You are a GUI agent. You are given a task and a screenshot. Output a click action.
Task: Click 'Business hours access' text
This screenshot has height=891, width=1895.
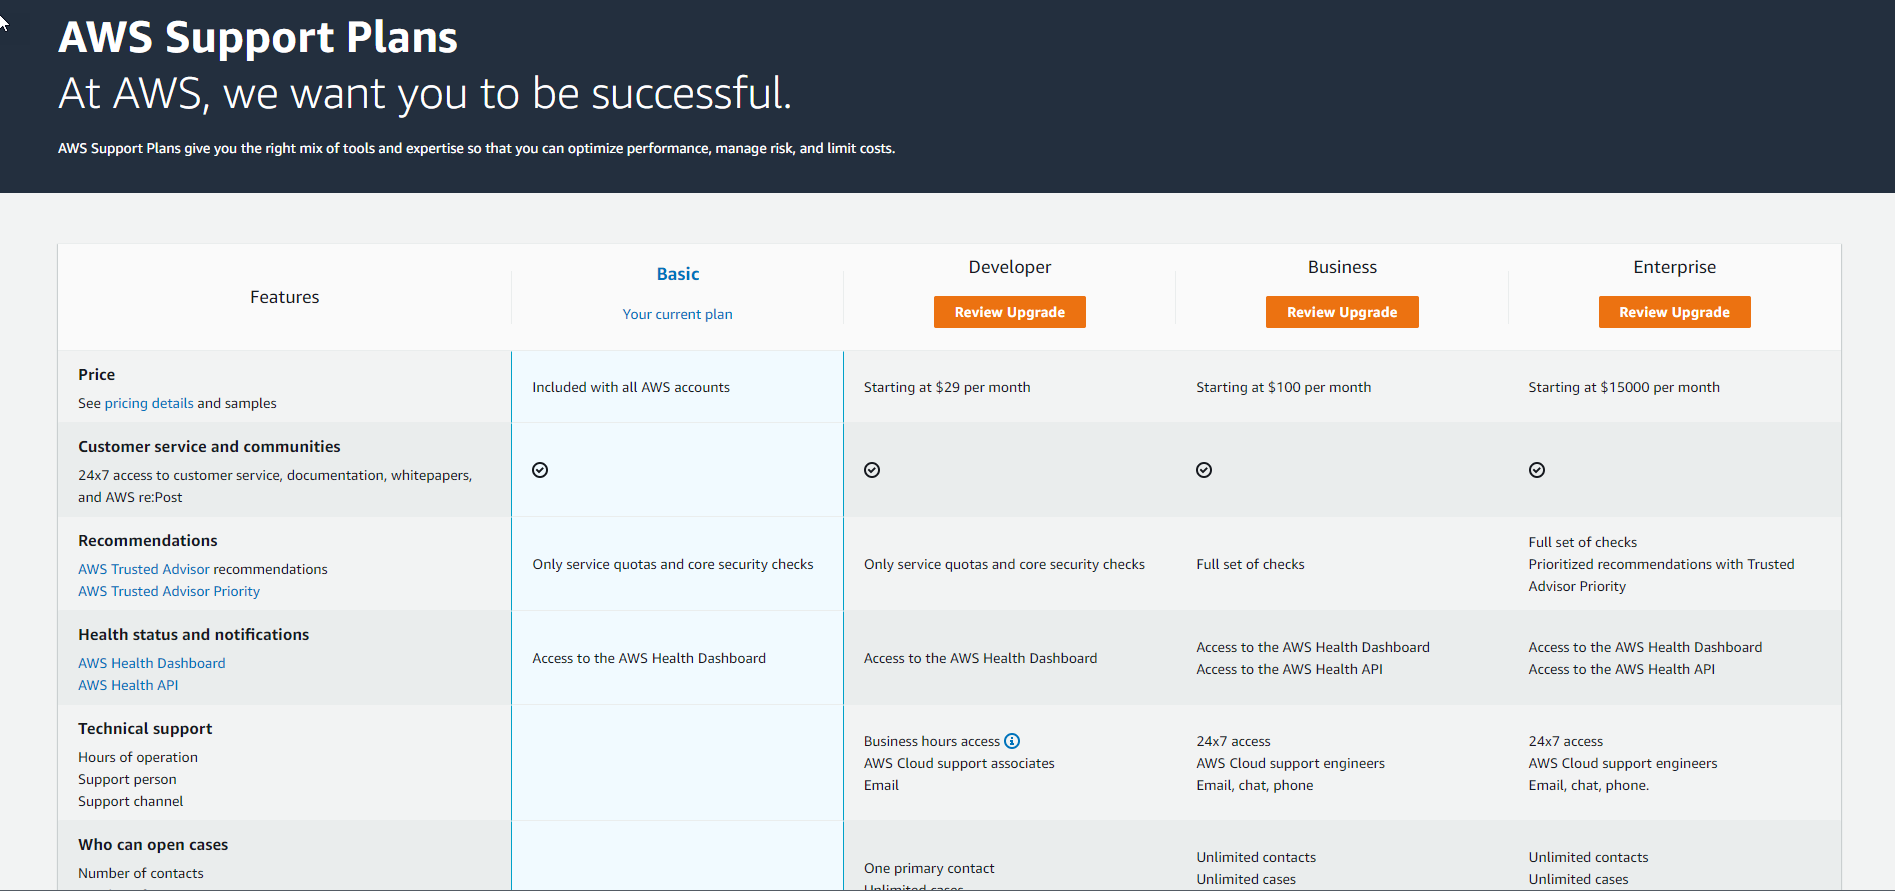point(932,741)
